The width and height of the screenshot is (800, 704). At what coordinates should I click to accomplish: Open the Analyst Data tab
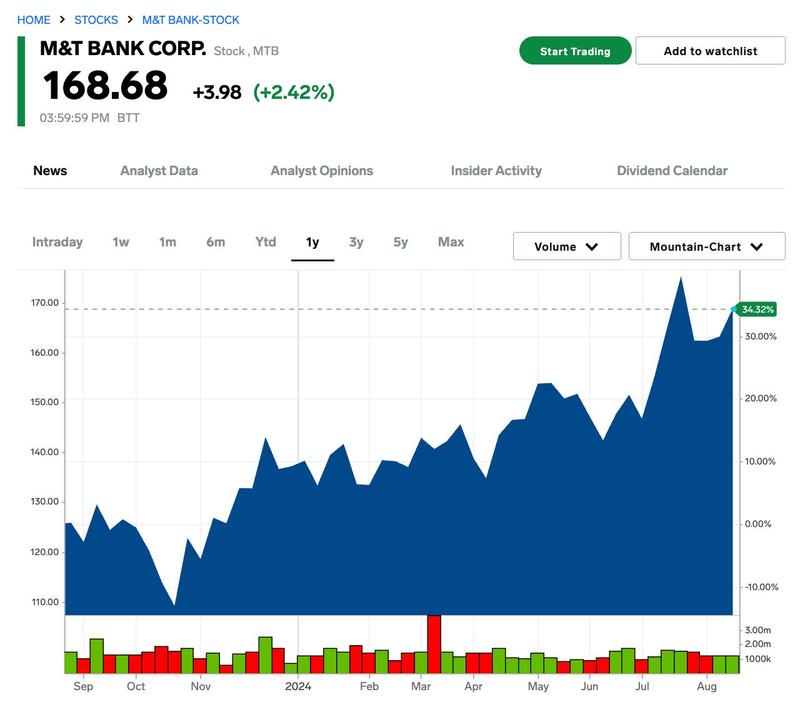(x=159, y=171)
